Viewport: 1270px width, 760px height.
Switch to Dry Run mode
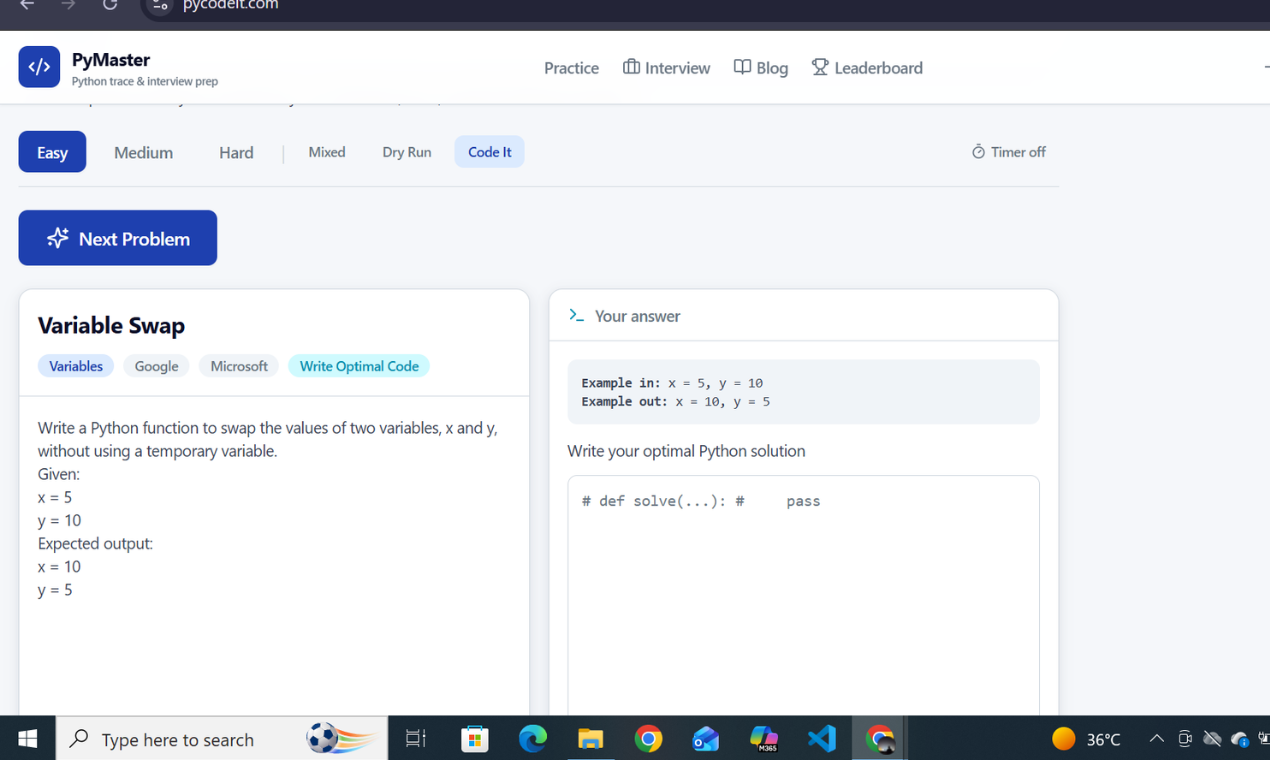tap(407, 152)
